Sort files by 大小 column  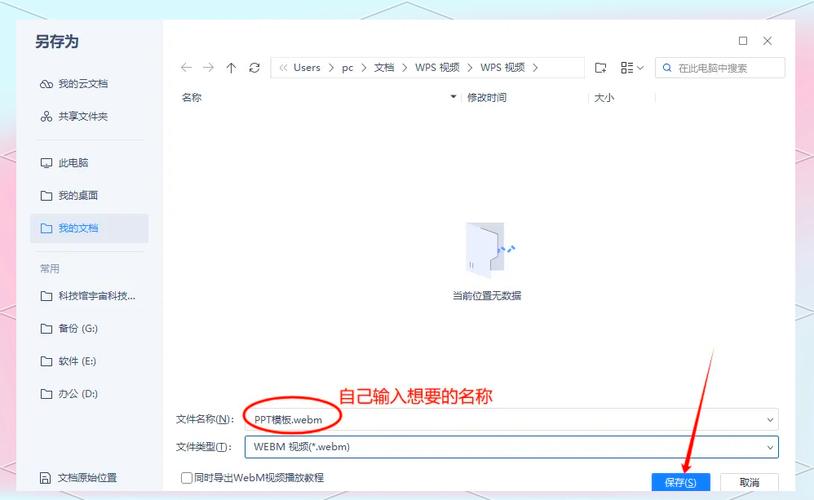[604, 98]
